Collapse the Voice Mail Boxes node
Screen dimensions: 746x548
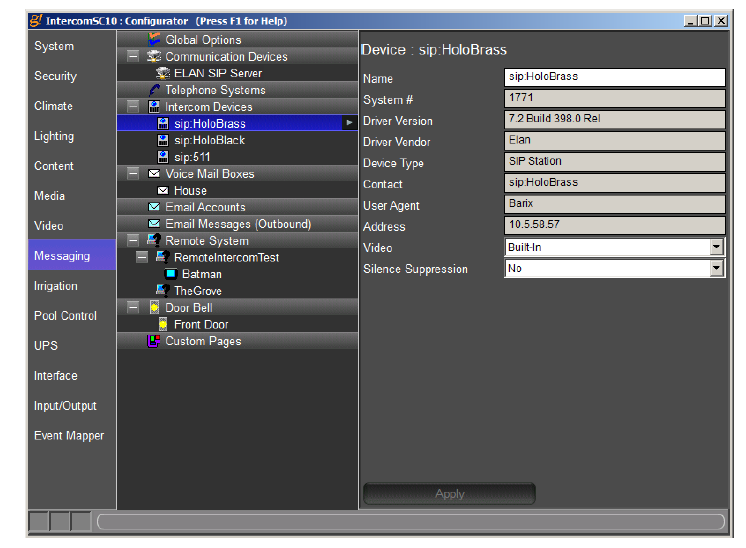[133, 174]
